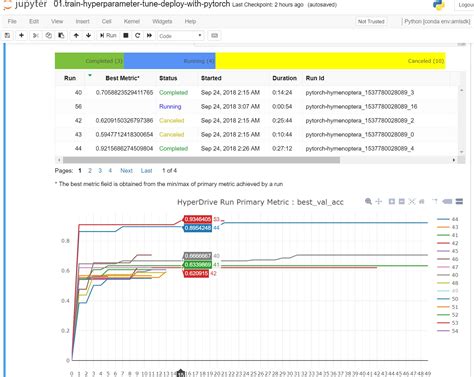Save notebook with the floppy disk icon

[7, 35]
